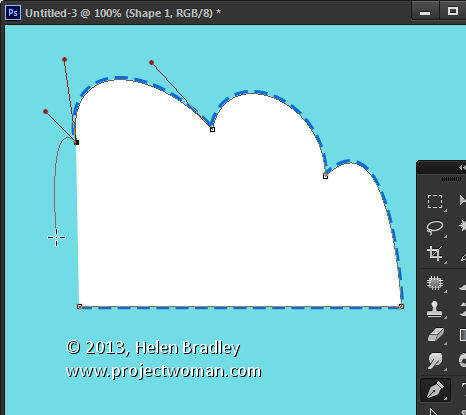Screen dimensions: 466x415
Task: Click the toolbar panel grip handle
Action: [x=451, y=179]
